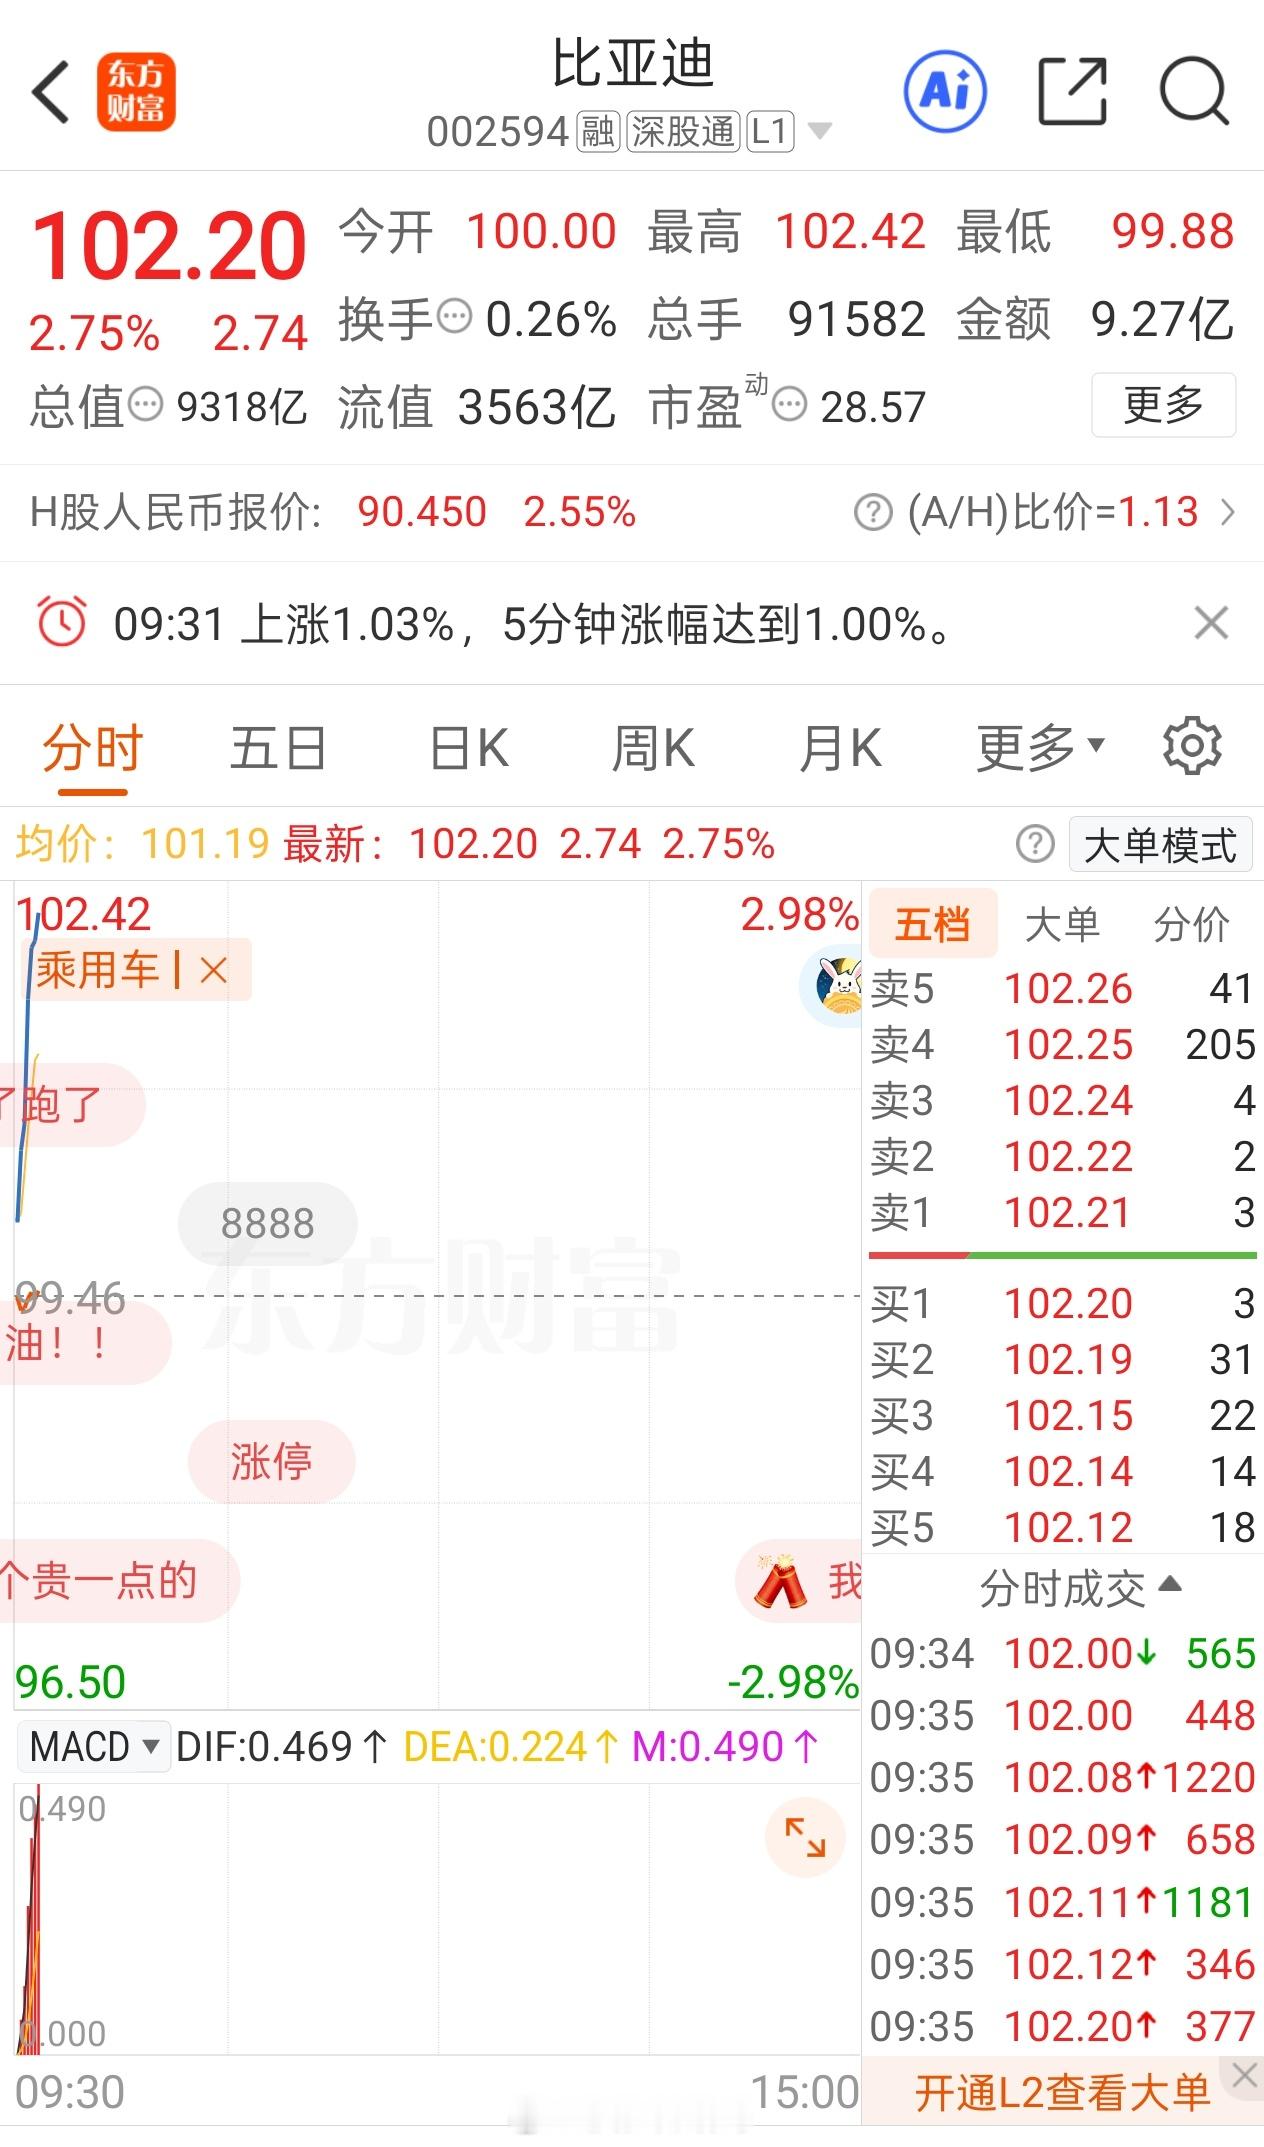The width and height of the screenshot is (1264, 2147).
Task: Switch to the 周K tab
Action: pos(653,748)
